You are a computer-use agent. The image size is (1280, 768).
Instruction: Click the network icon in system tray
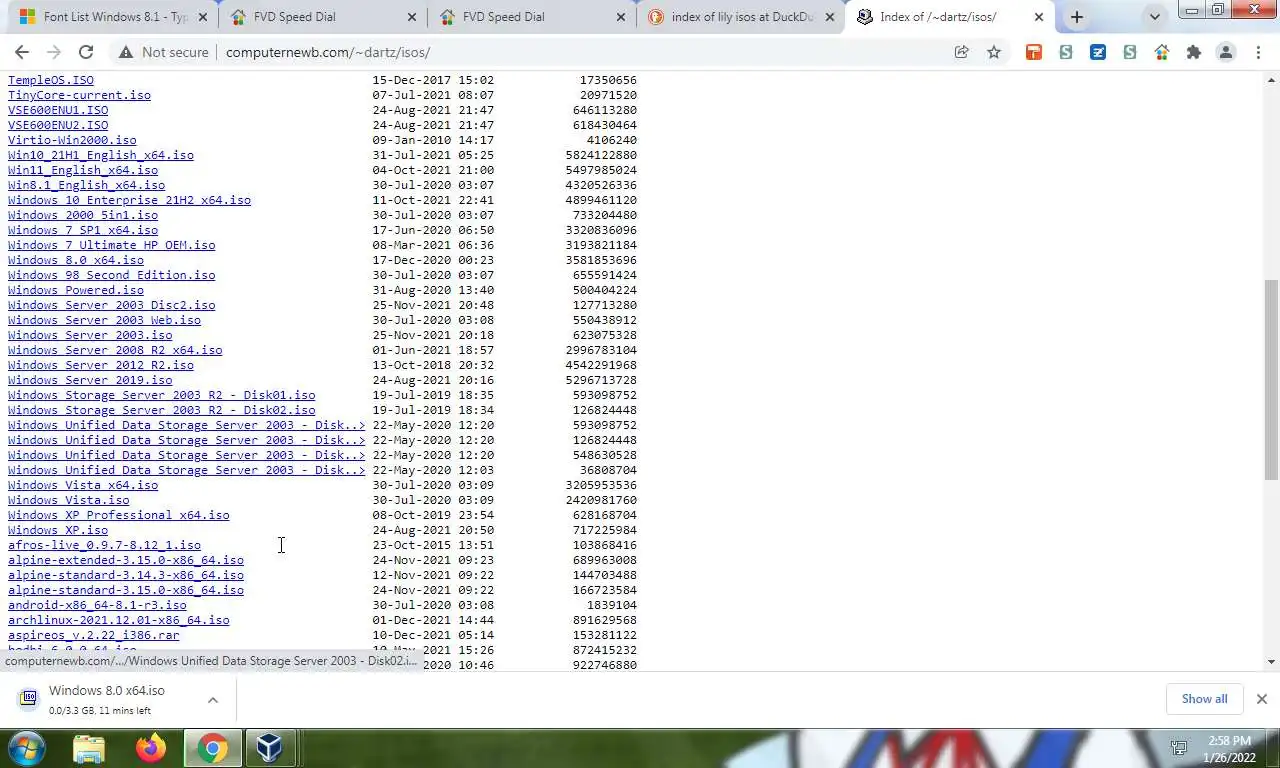click(1178, 748)
